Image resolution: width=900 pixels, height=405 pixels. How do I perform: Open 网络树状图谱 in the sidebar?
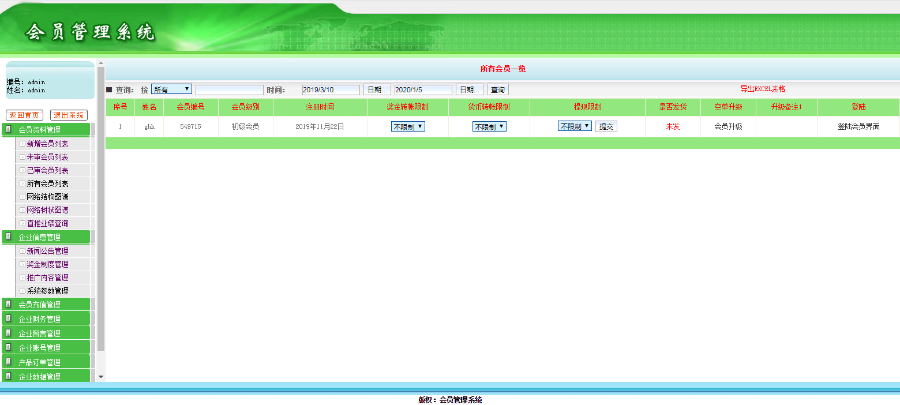[48, 210]
